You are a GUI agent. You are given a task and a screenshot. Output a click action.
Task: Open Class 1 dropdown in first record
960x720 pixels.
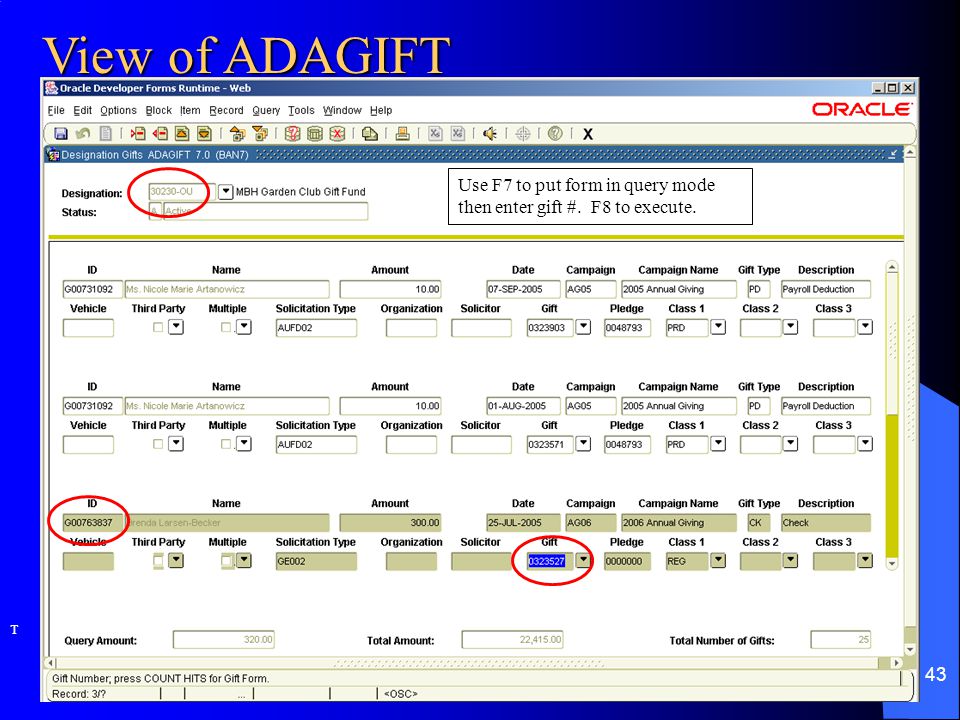[x=718, y=327]
